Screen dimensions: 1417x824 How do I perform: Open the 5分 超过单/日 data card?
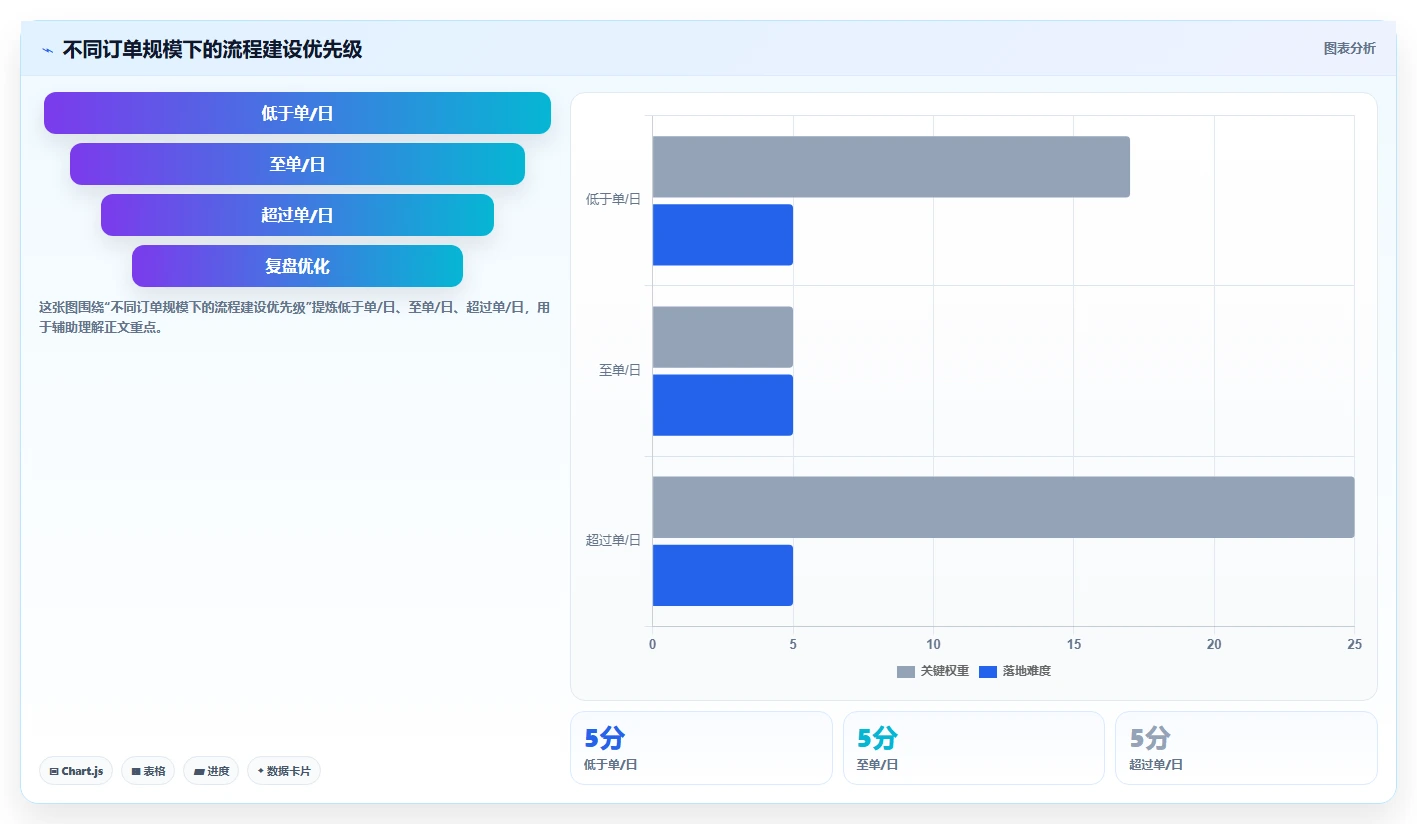pyautogui.click(x=1246, y=748)
